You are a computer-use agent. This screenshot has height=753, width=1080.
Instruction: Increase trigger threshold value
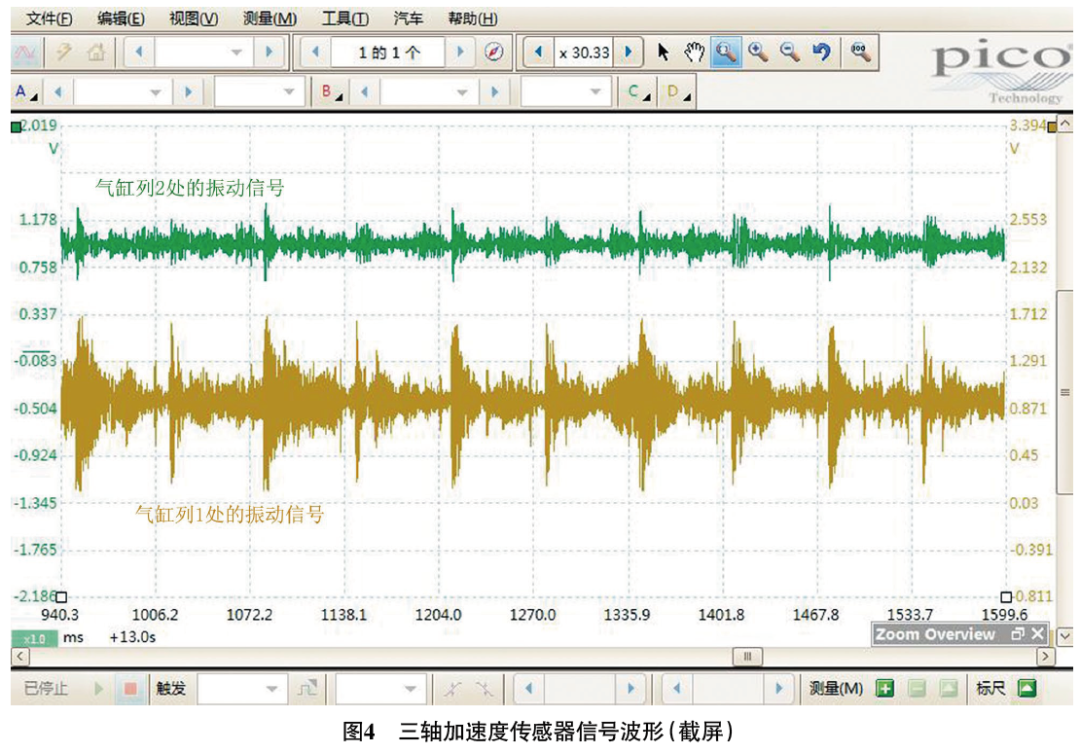point(630,688)
